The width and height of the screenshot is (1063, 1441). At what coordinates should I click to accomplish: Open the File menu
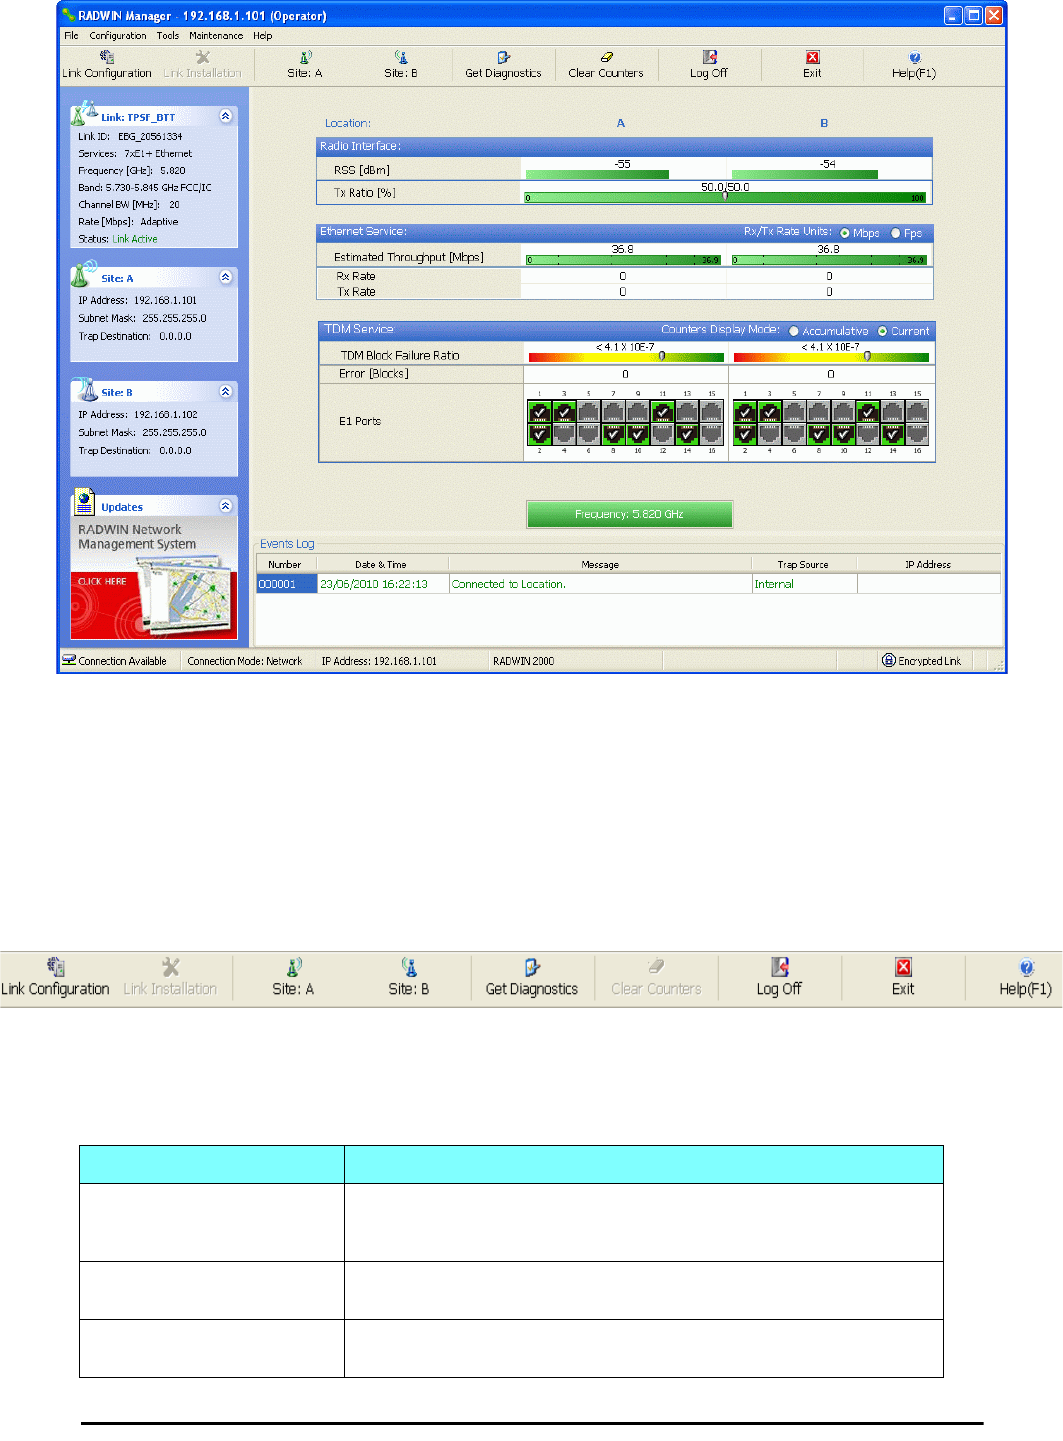[71, 35]
